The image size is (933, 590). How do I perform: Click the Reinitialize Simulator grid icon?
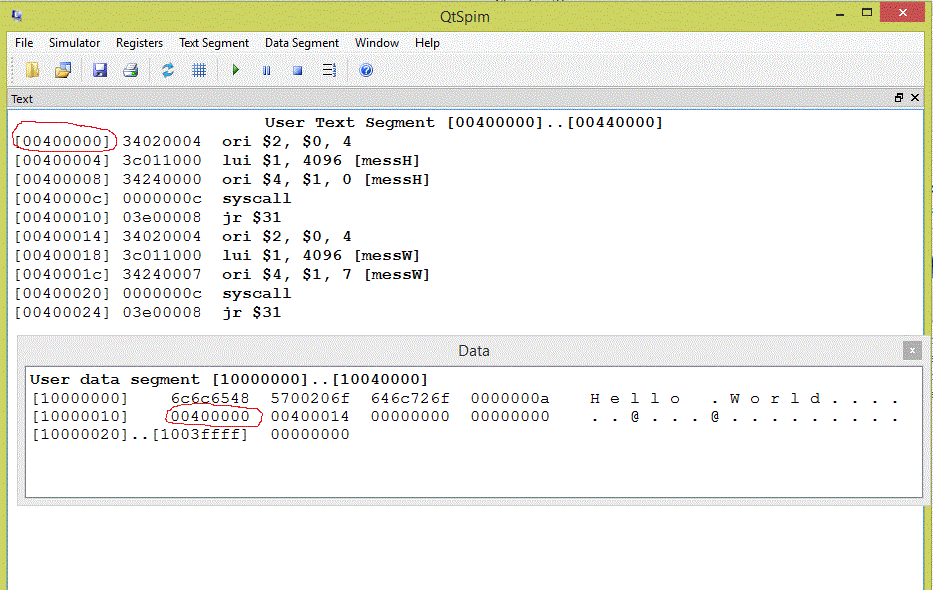(199, 70)
